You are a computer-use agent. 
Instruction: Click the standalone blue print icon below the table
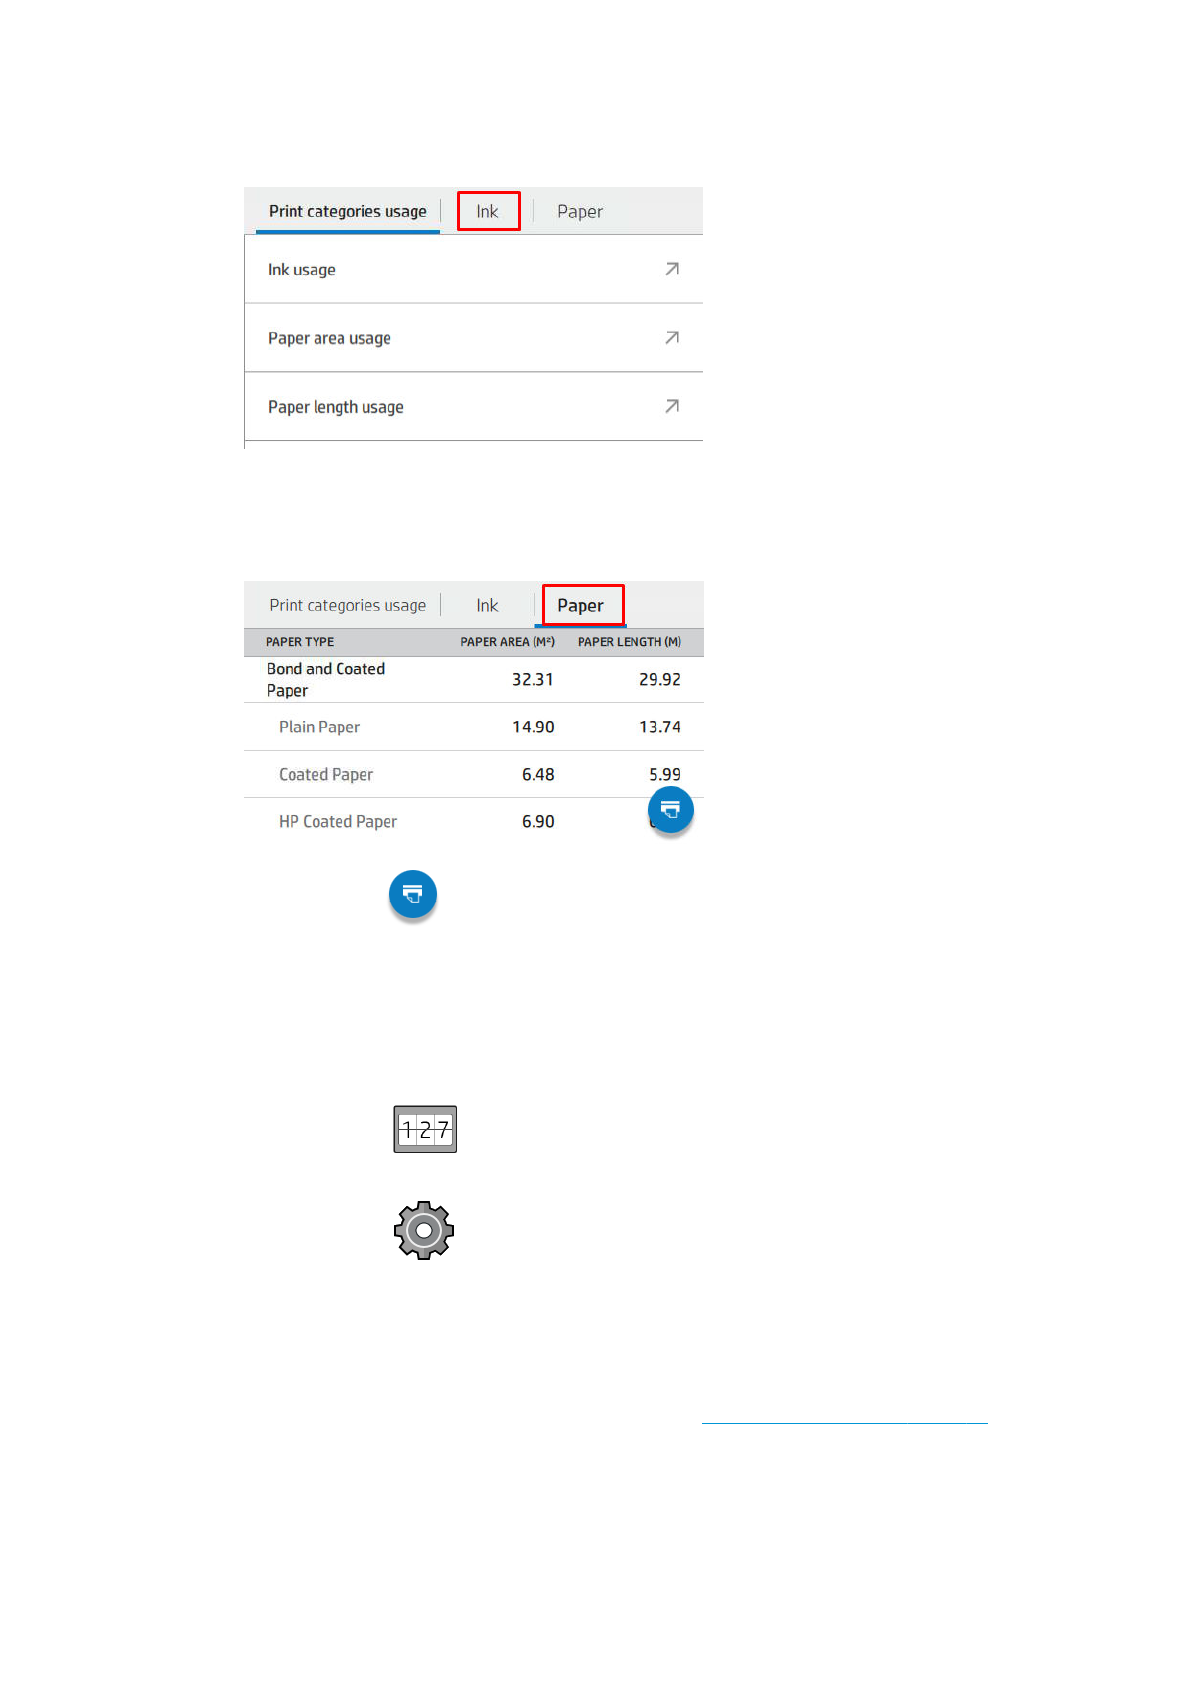coord(413,894)
